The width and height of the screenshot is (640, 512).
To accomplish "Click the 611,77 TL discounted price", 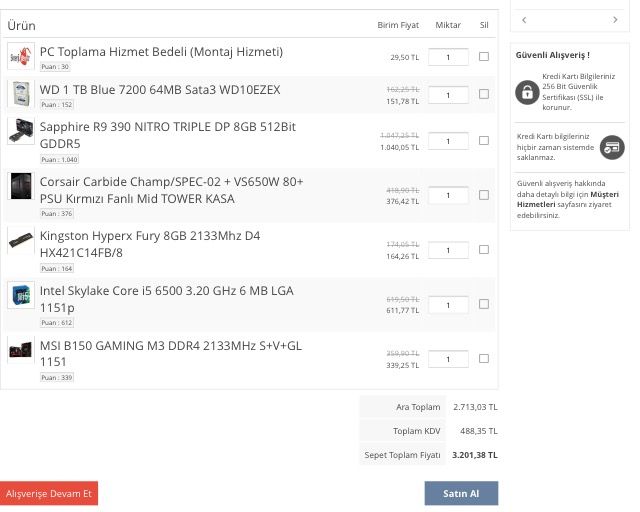I will [402, 311].
